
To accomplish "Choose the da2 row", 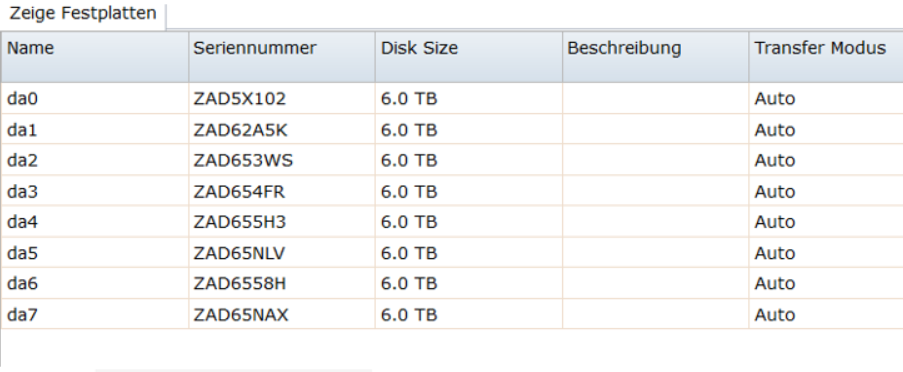I will pyautogui.click(x=452, y=160).
